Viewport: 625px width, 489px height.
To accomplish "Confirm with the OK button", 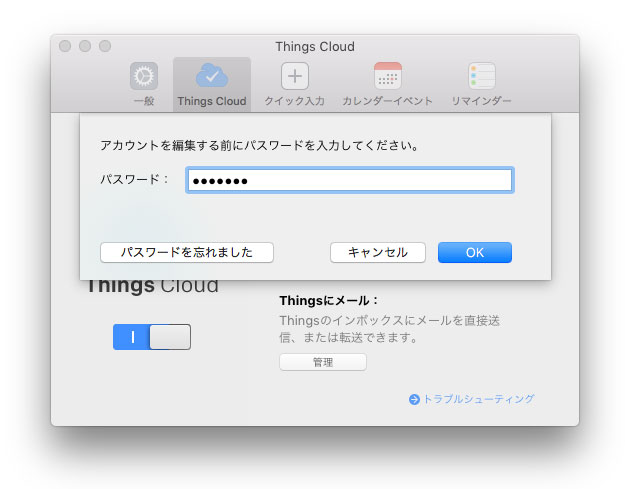I will [475, 252].
